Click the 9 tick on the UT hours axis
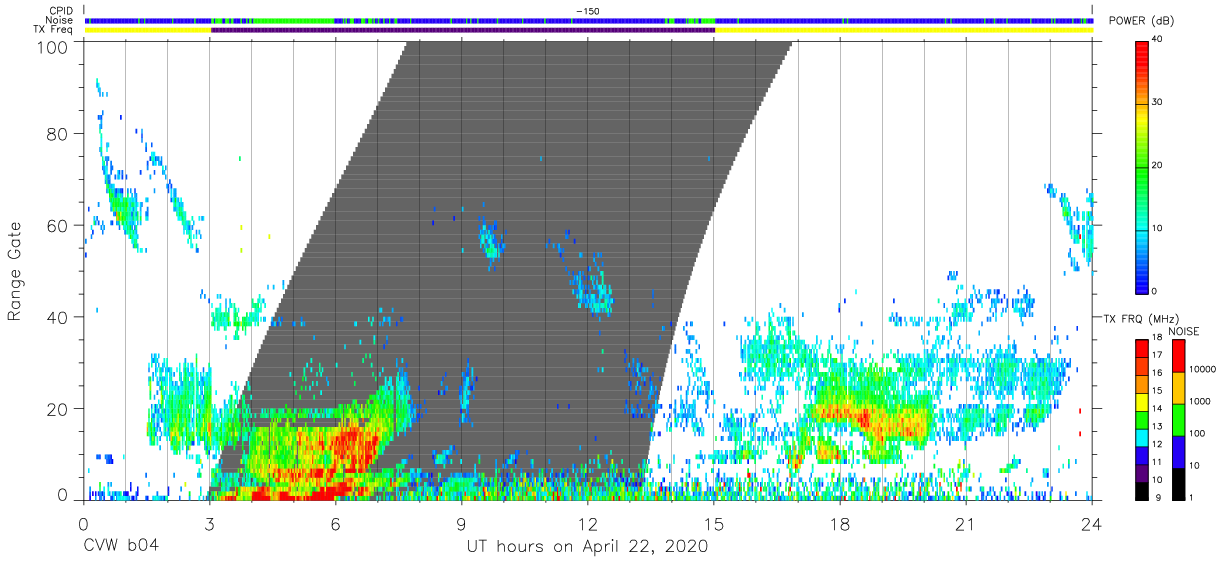The image size is (1228, 567). 461,524
